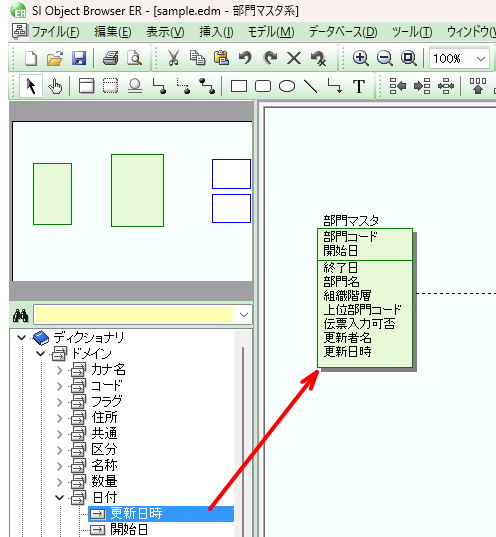
Task: Collapse the ドメイン tree node
Action: [x=40, y=353]
